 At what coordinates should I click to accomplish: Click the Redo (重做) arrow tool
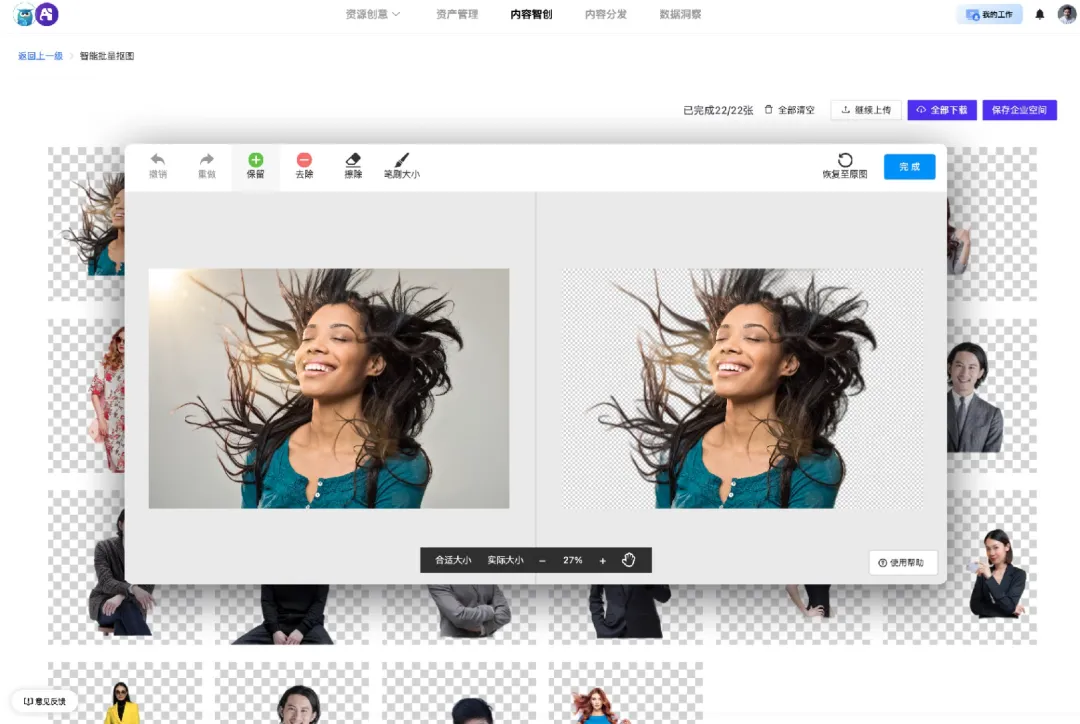pyautogui.click(x=207, y=166)
